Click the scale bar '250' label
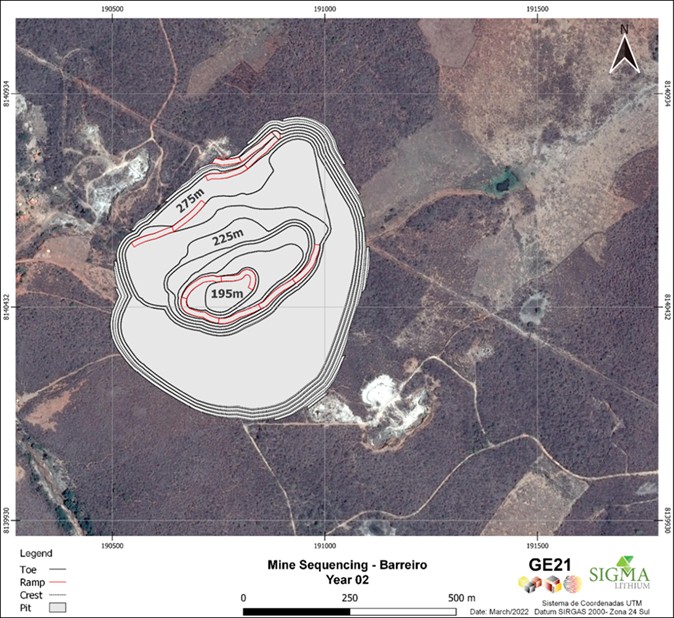This screenshot has height=618, width=674. (x=349, y=598)
